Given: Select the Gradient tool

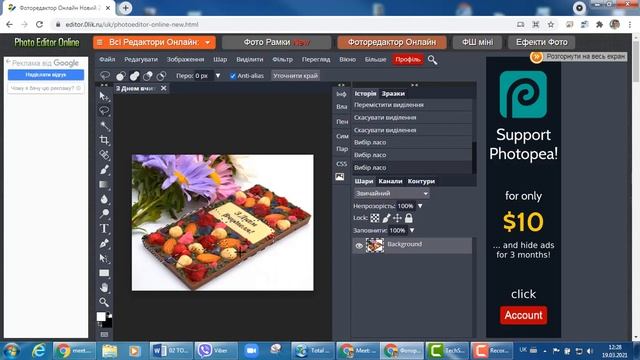Looking at the screenshot, I should click(x=104, y=184).
